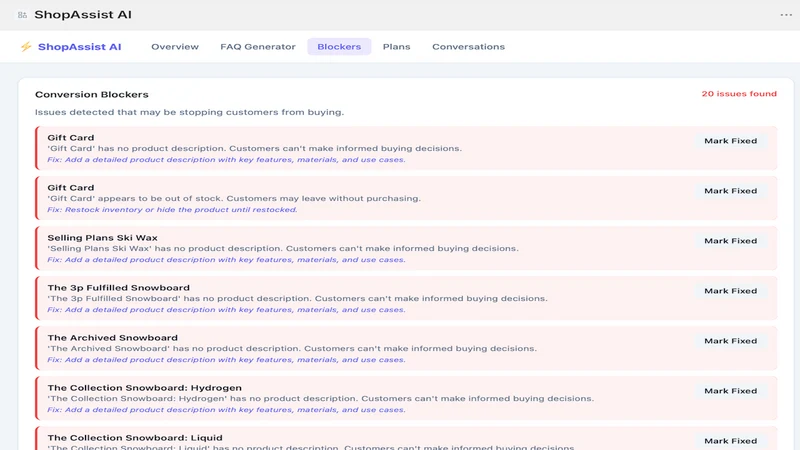Mark The Archived Snowboard issue fixed
This screenshot has height=450, width=800.
(x=731, y=341)
